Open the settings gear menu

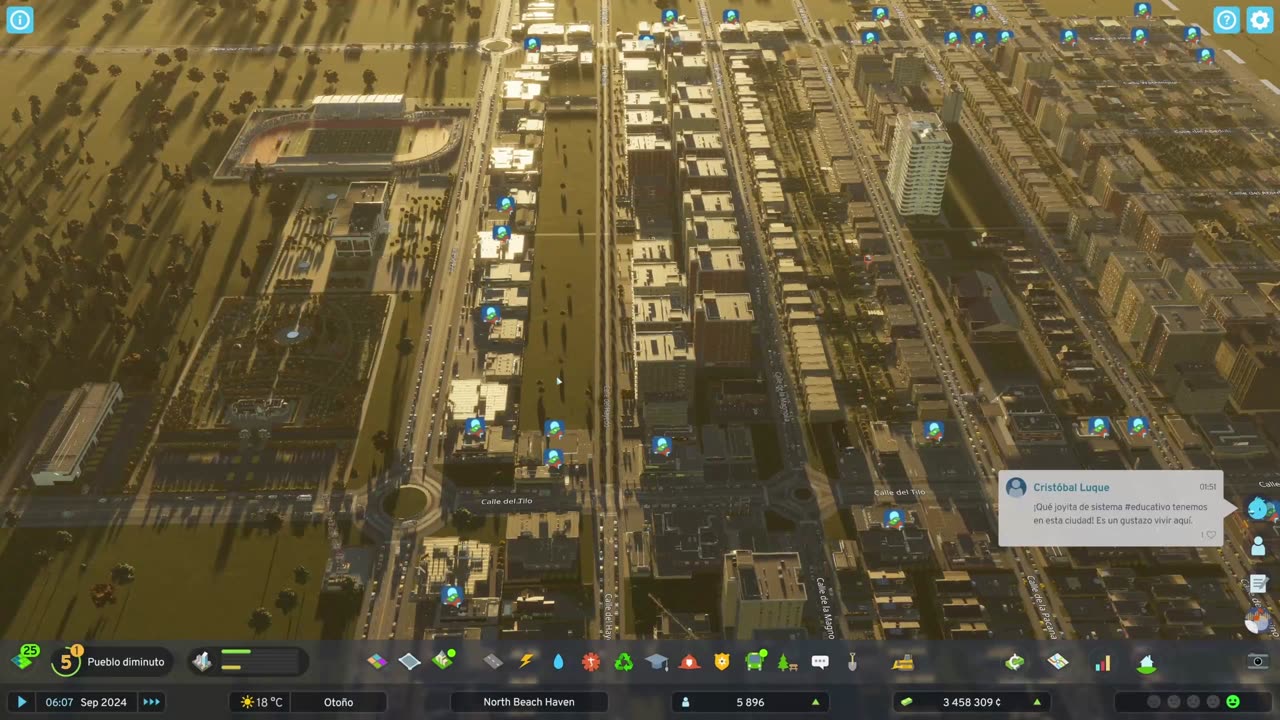(1260, 20)
